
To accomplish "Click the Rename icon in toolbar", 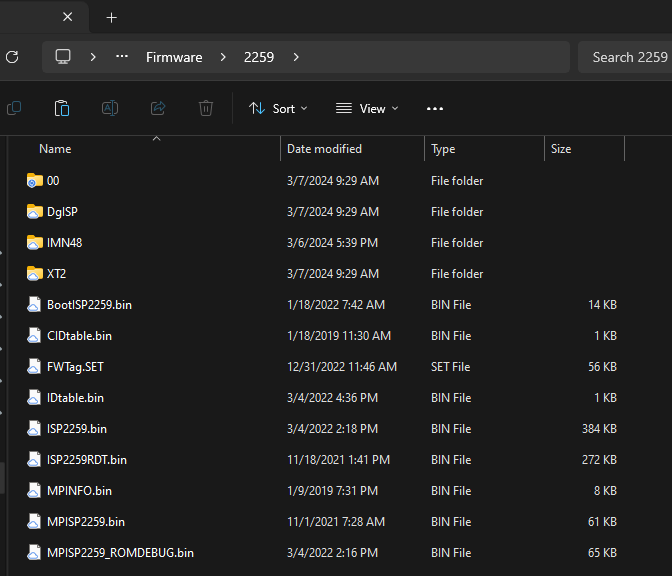I will tap(110, 108).
